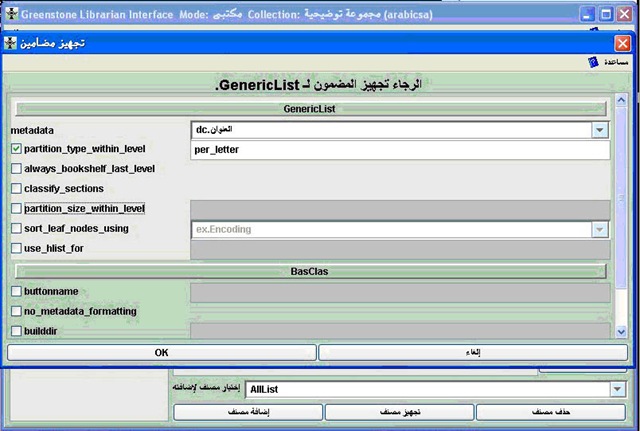
Task: Click the Arabic cancel button beside OK
Action: pos(473,353)
